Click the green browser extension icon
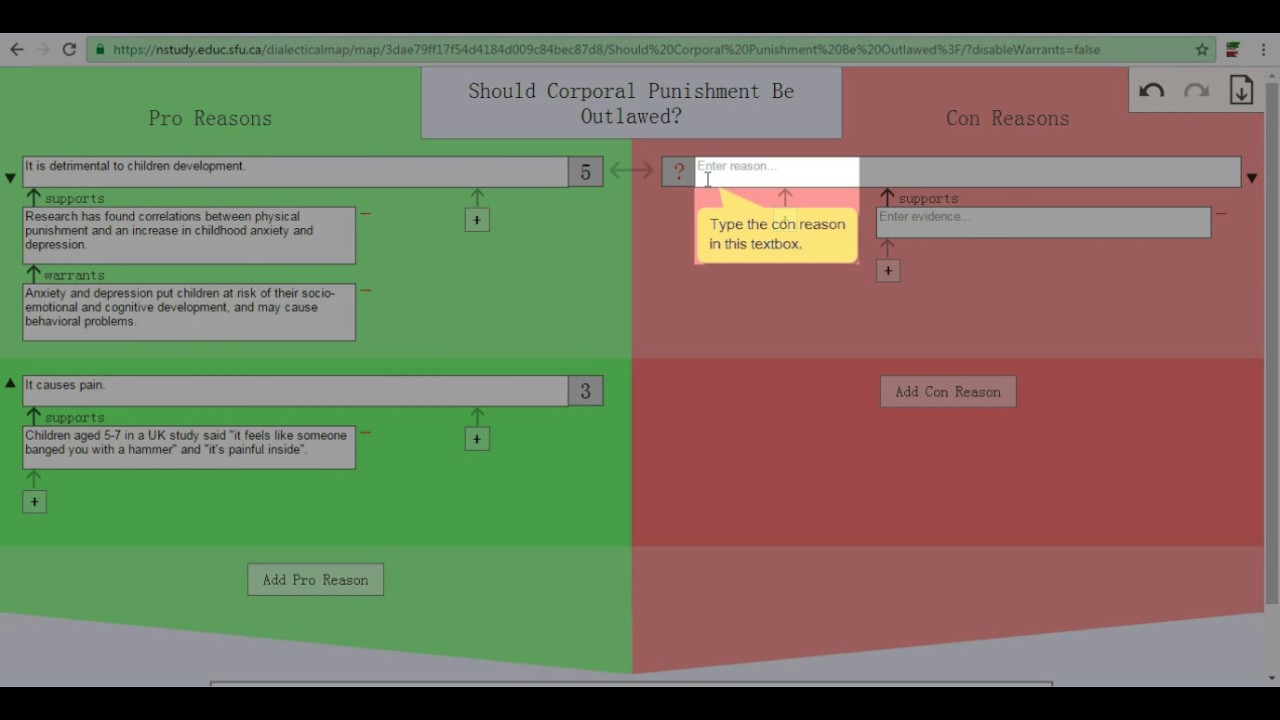 [1233, 49]
